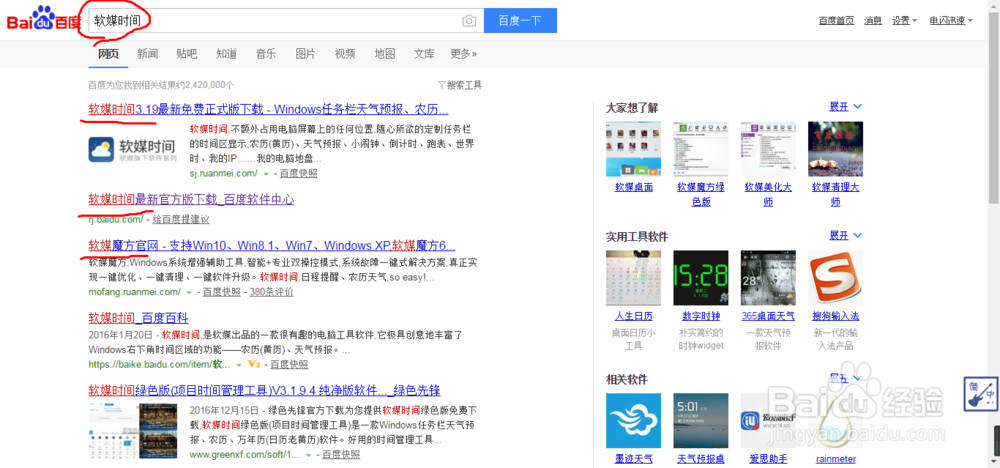Open the 更多» tab menu
The image size is (1000, 468).
pos(464,54)
